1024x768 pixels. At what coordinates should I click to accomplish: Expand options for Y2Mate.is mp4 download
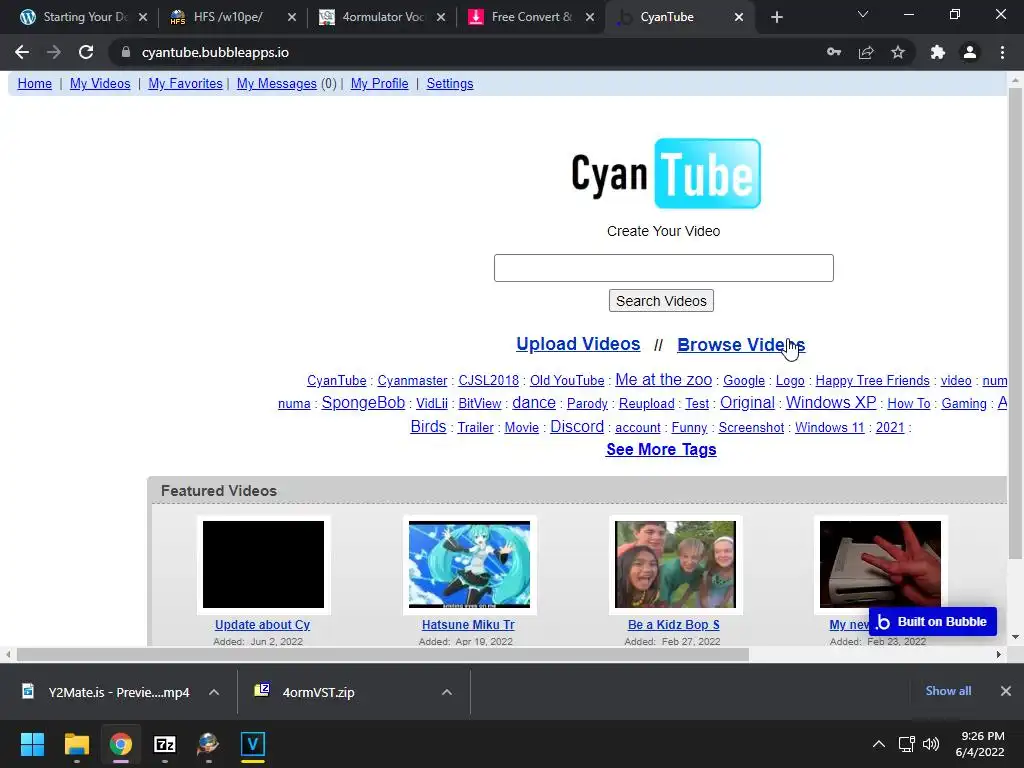point(214,692)
